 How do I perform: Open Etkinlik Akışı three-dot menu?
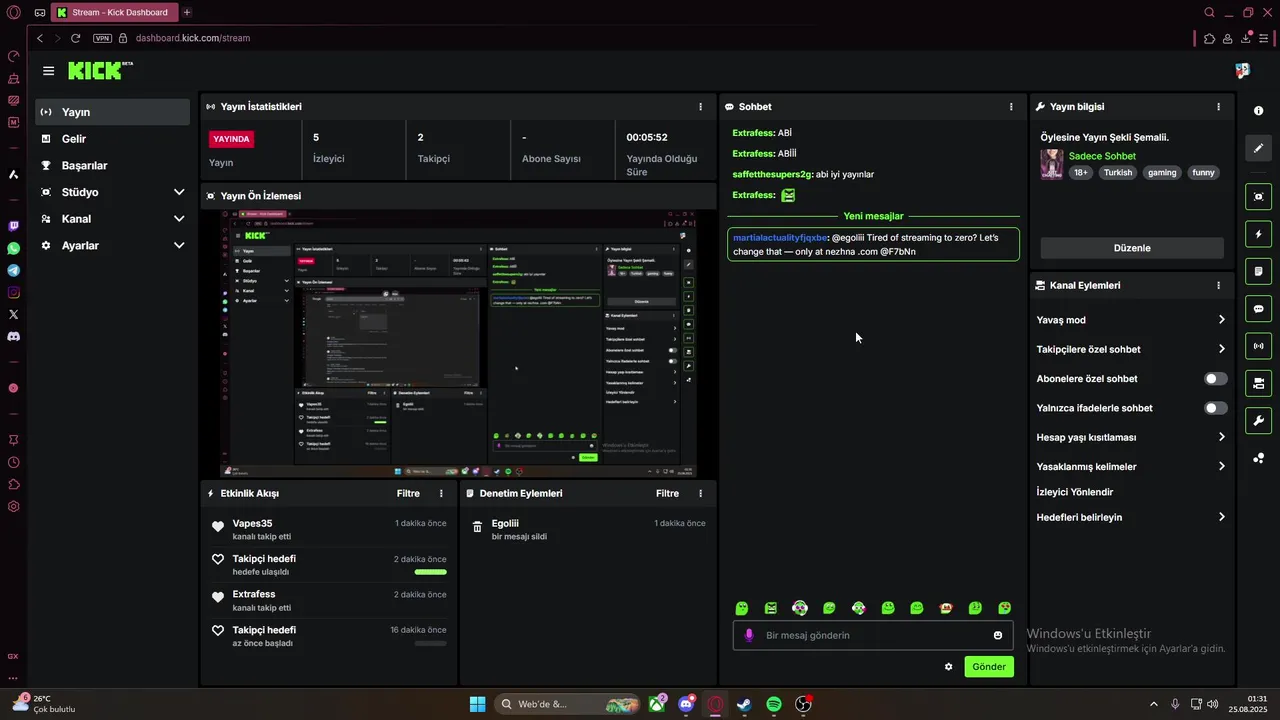point(441,493)
